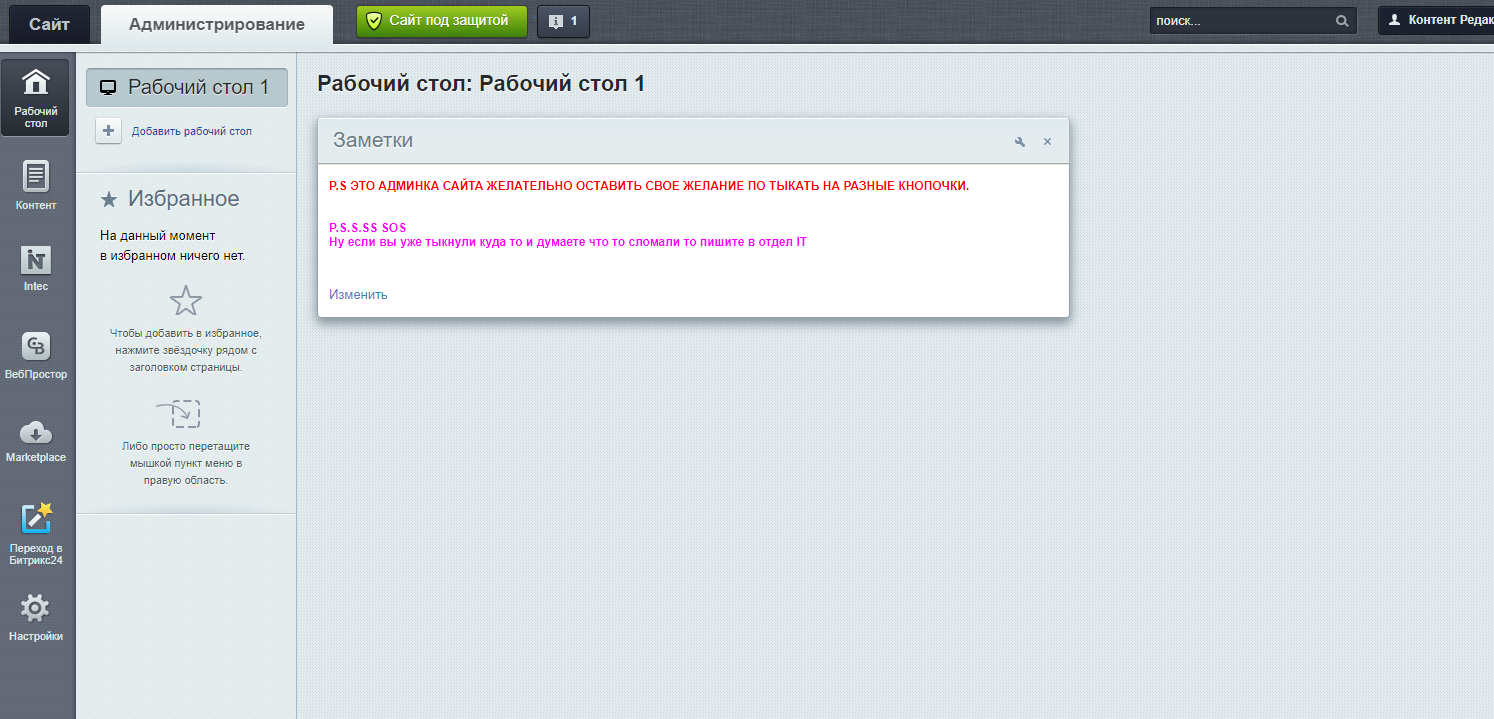1494x719 pixels.
Task: Click the Рабочий стол: Рабочий стол 1 heading
Action: pyautogui.click(x=481, y=83)
